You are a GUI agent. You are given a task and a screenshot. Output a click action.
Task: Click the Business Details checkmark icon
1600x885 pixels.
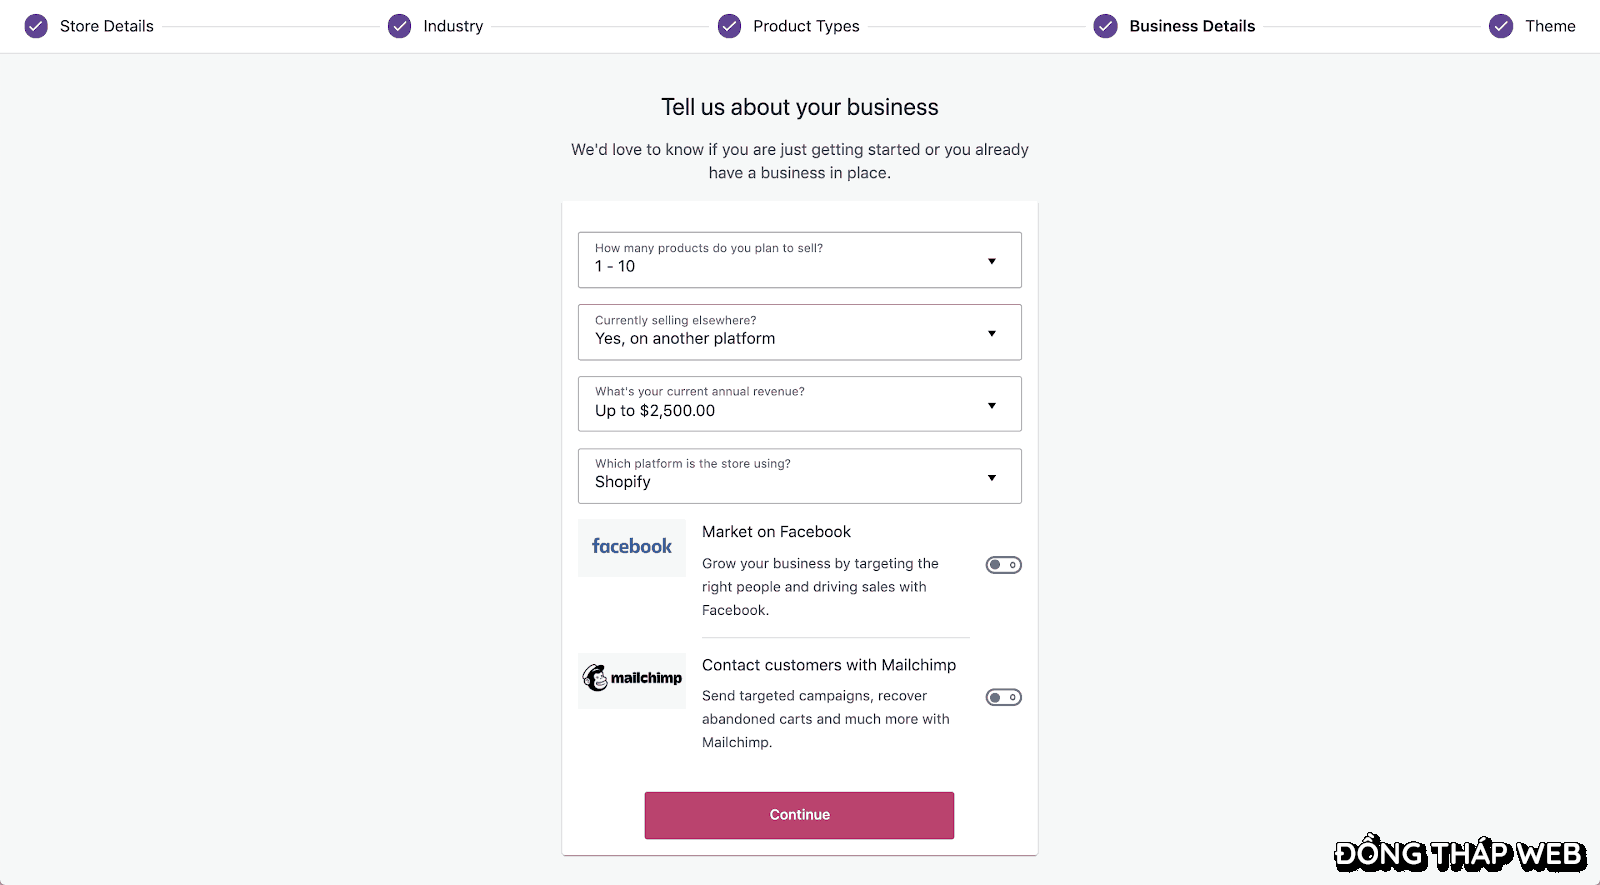(1105, 26)
